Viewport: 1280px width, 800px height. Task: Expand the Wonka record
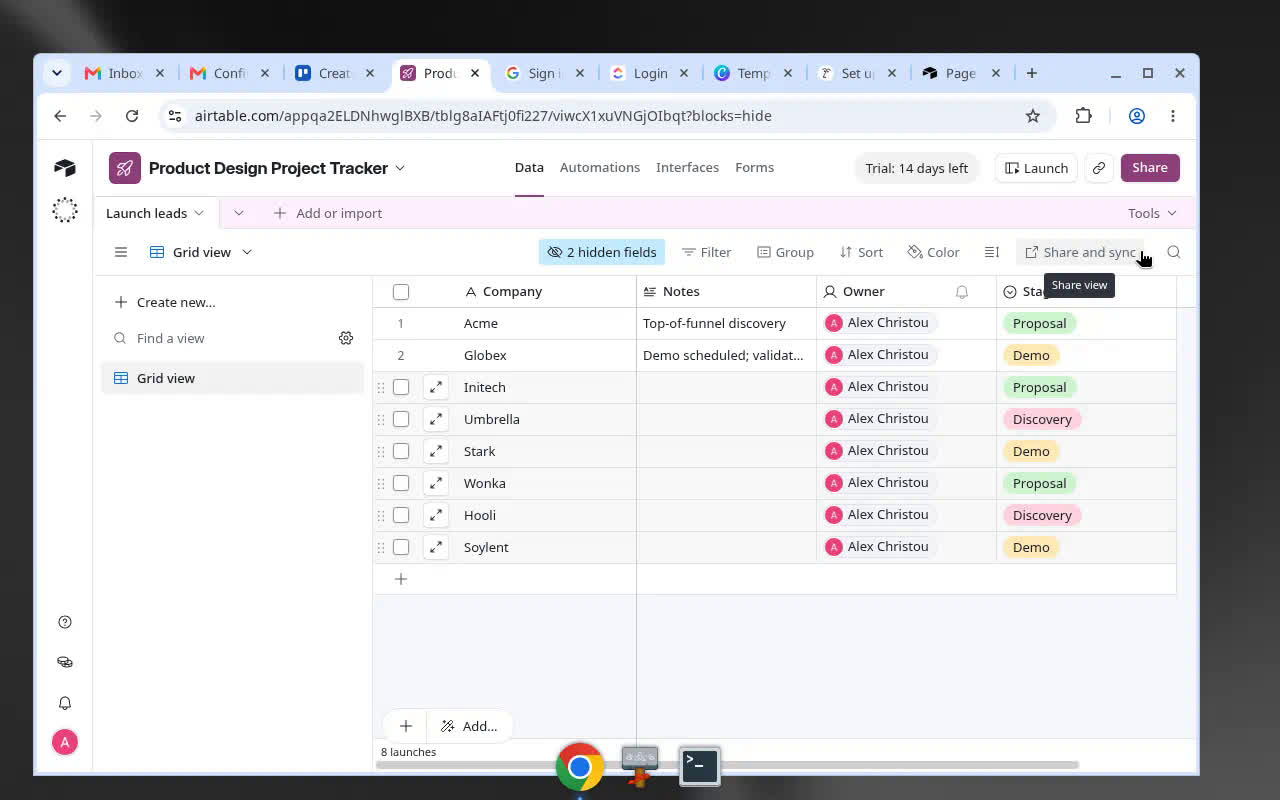pos(436,483)
